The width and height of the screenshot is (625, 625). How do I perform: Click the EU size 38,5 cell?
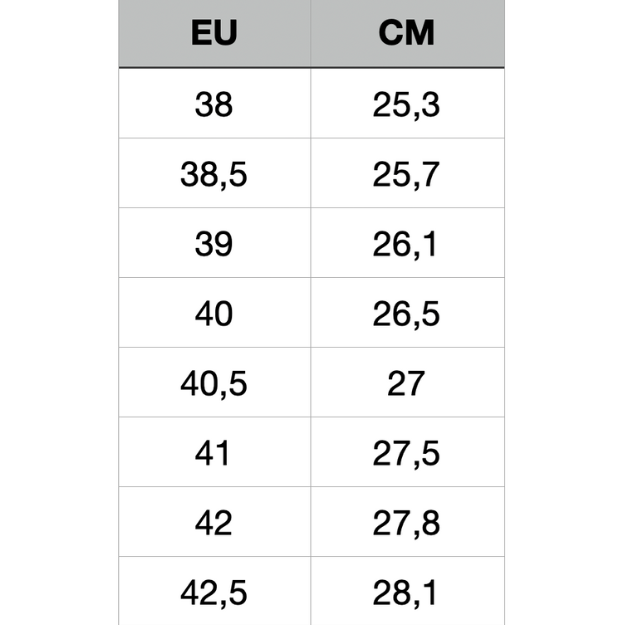pos(214,173)
